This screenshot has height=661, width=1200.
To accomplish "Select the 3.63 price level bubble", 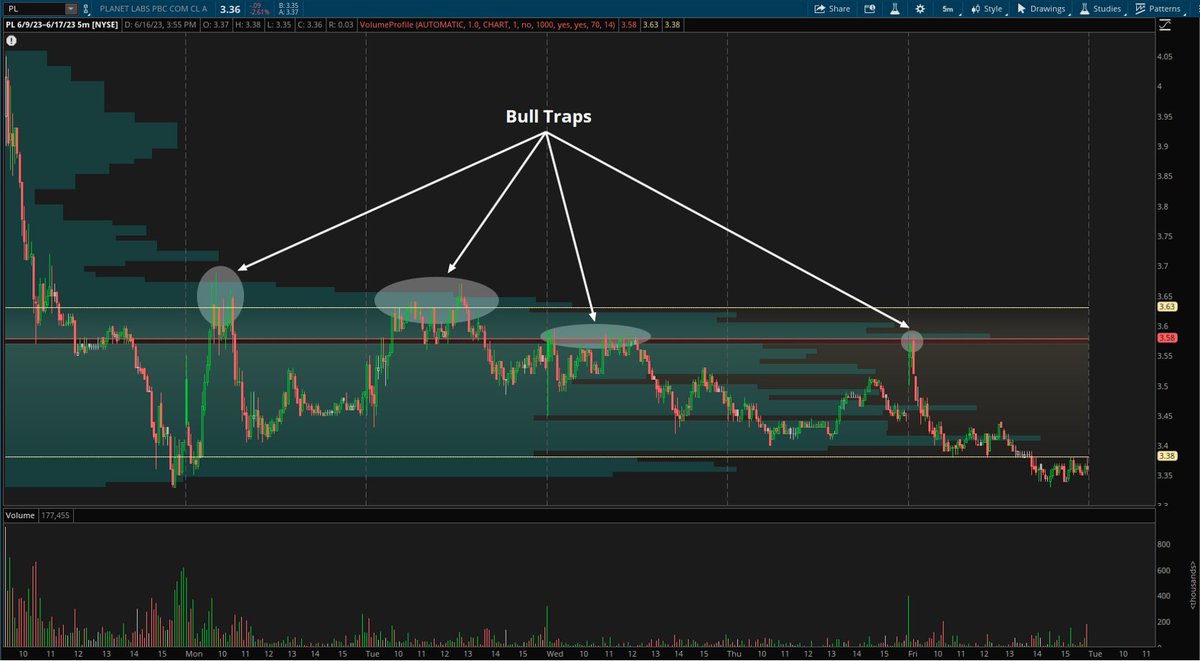I will (1169, 307).
